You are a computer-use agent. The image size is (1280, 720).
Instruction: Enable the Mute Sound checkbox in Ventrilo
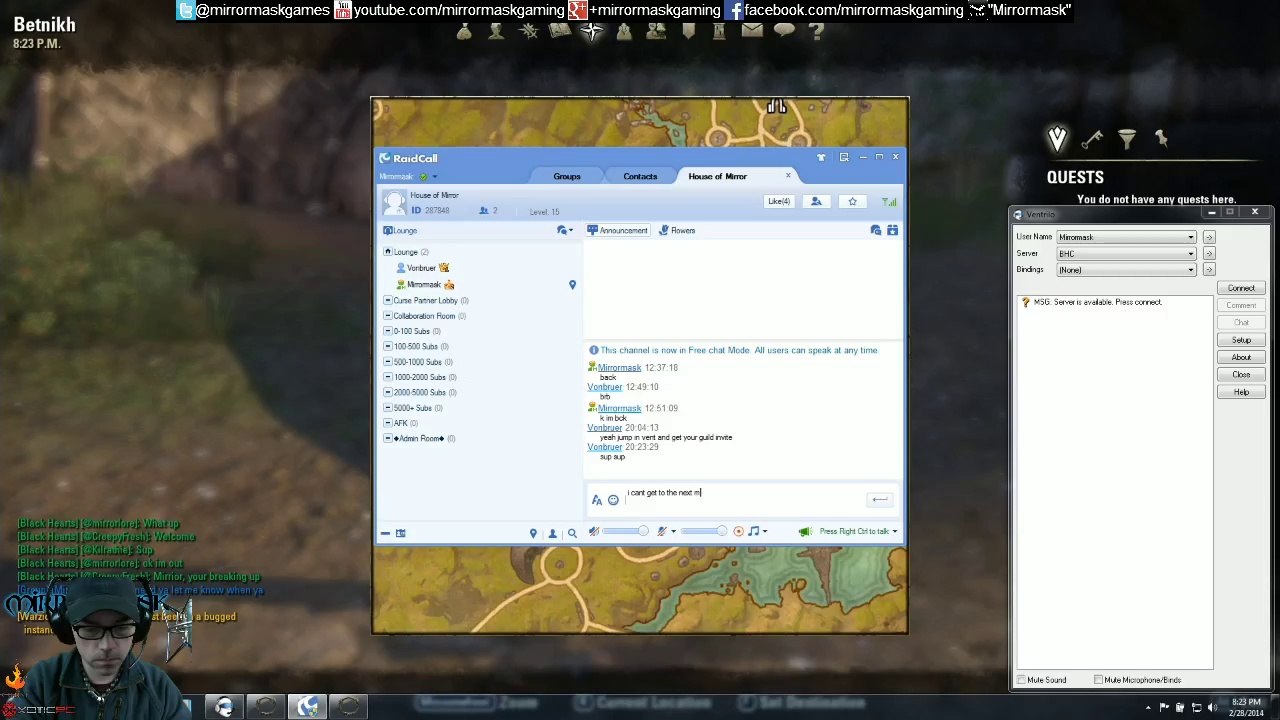pos(1022,680)
